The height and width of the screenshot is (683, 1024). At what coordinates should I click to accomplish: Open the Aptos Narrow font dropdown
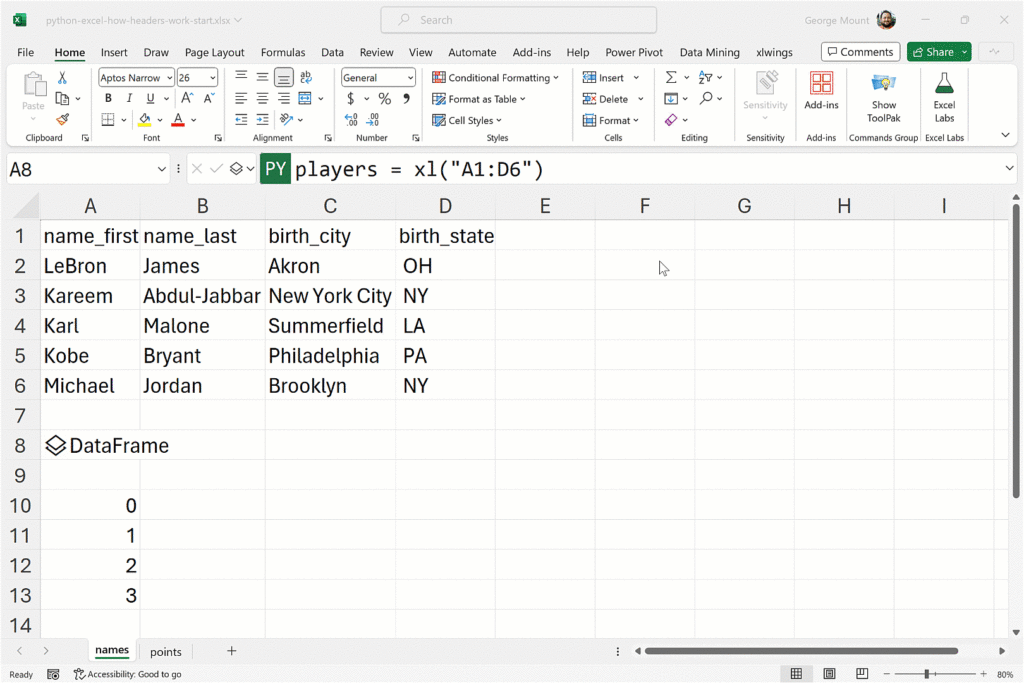(x=169, y=78)
